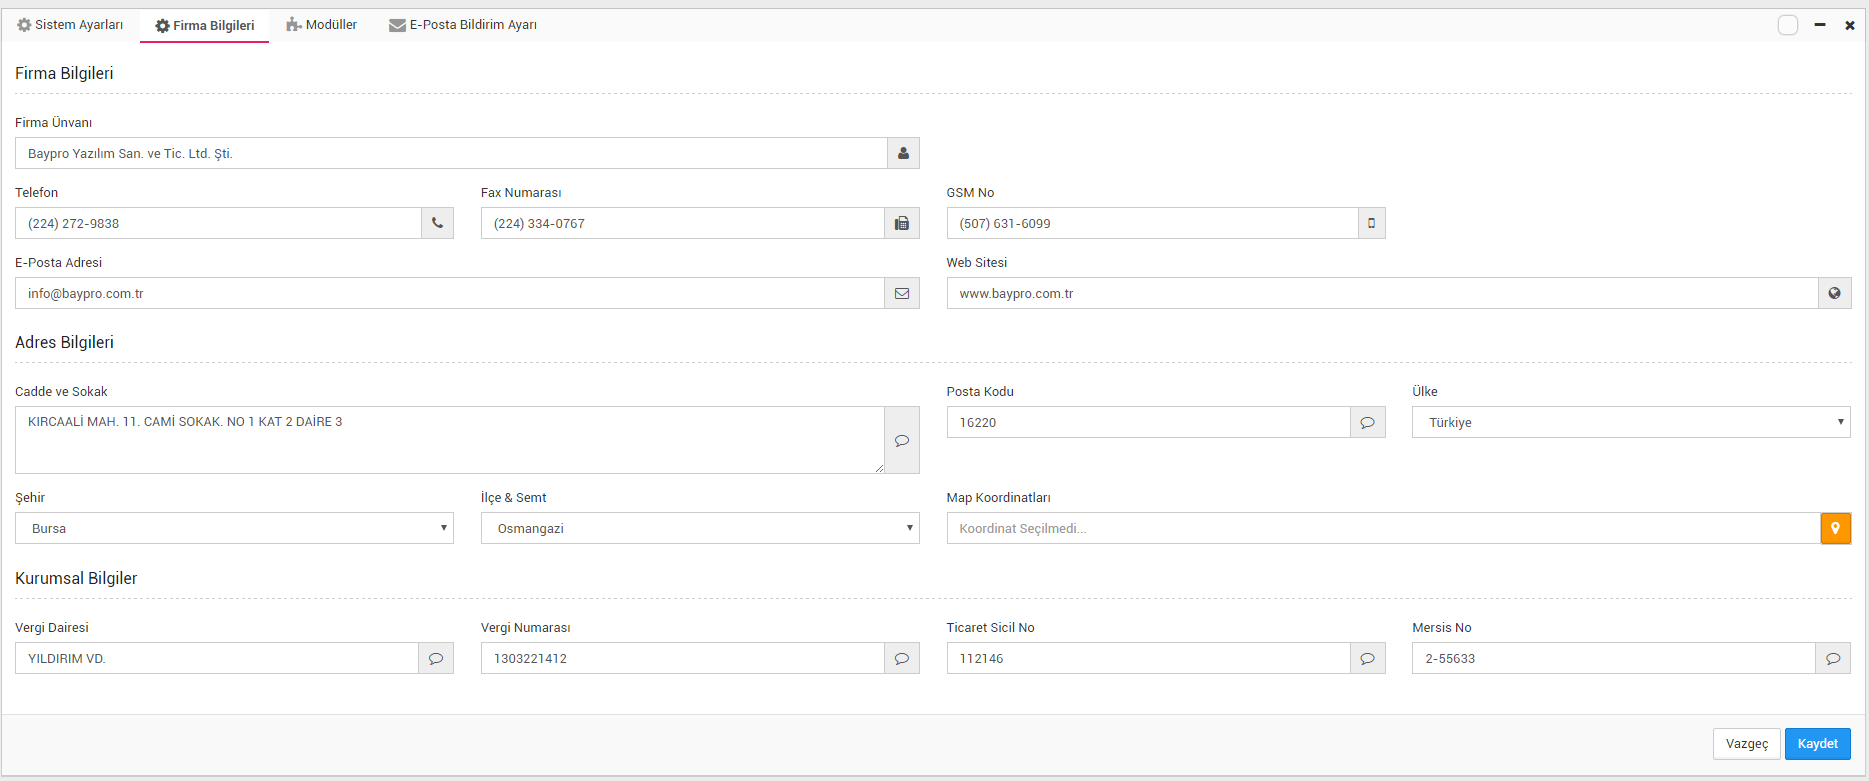Click the envelope icon beside E-Posta Adresi

tap(902, 293)
